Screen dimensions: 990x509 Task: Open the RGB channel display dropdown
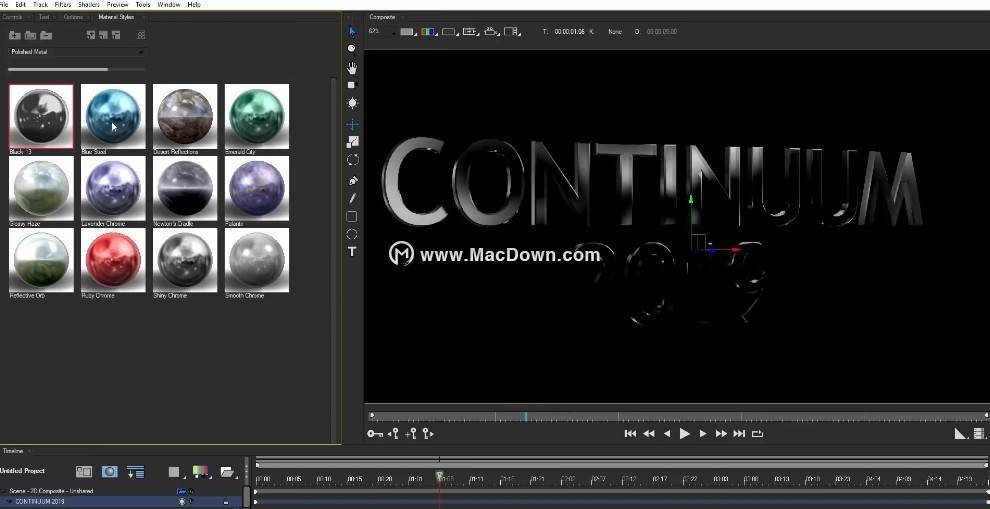[429, 32]
